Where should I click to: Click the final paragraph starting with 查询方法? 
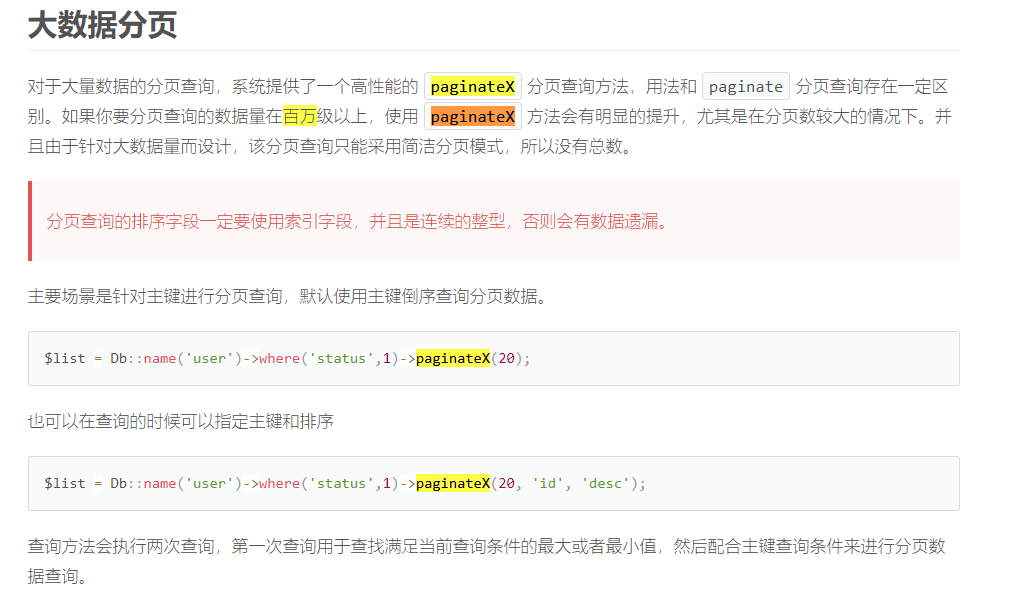[486, 546]
